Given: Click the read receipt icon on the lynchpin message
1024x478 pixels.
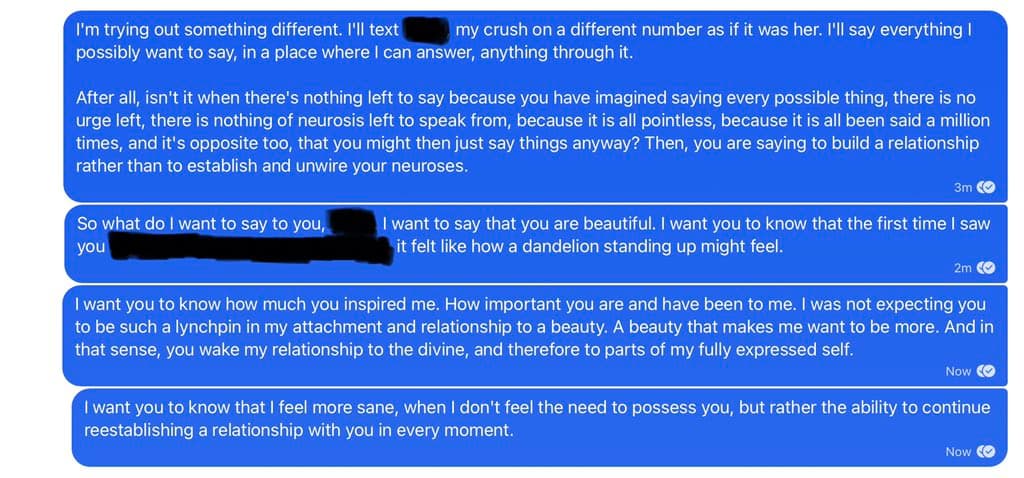Looking at the screenshot, I should tap(986, 371).
